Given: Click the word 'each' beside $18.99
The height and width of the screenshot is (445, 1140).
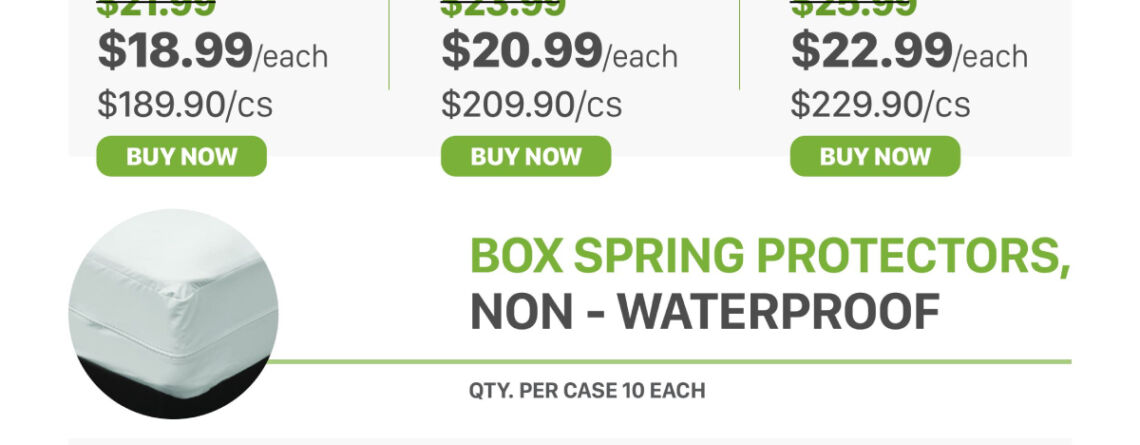Looking at the screenshot, I should coord(292,57).
